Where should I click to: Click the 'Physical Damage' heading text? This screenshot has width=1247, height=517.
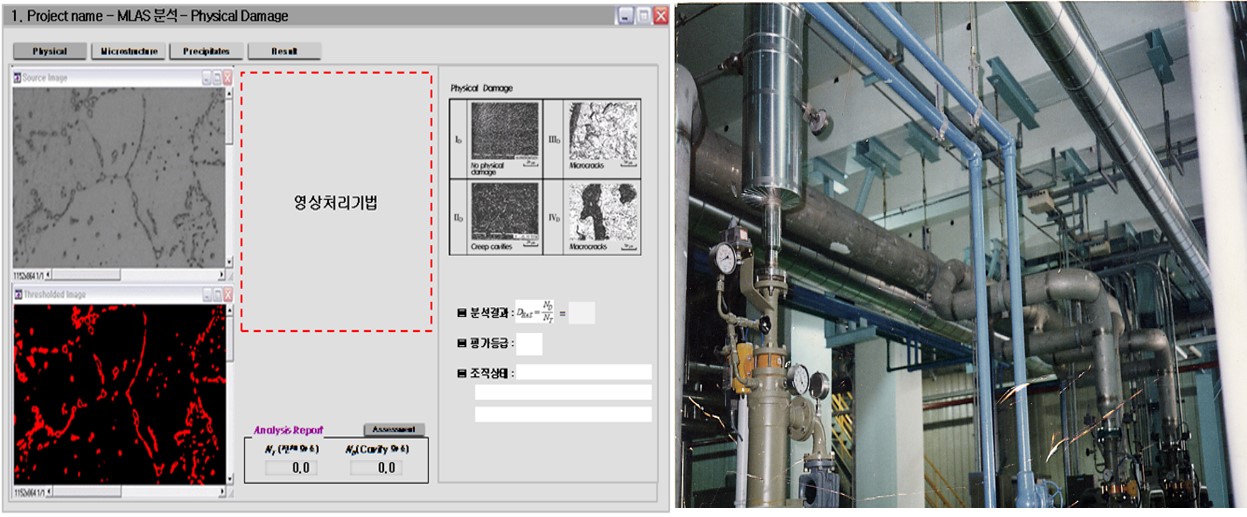click(x=481, y=88)
